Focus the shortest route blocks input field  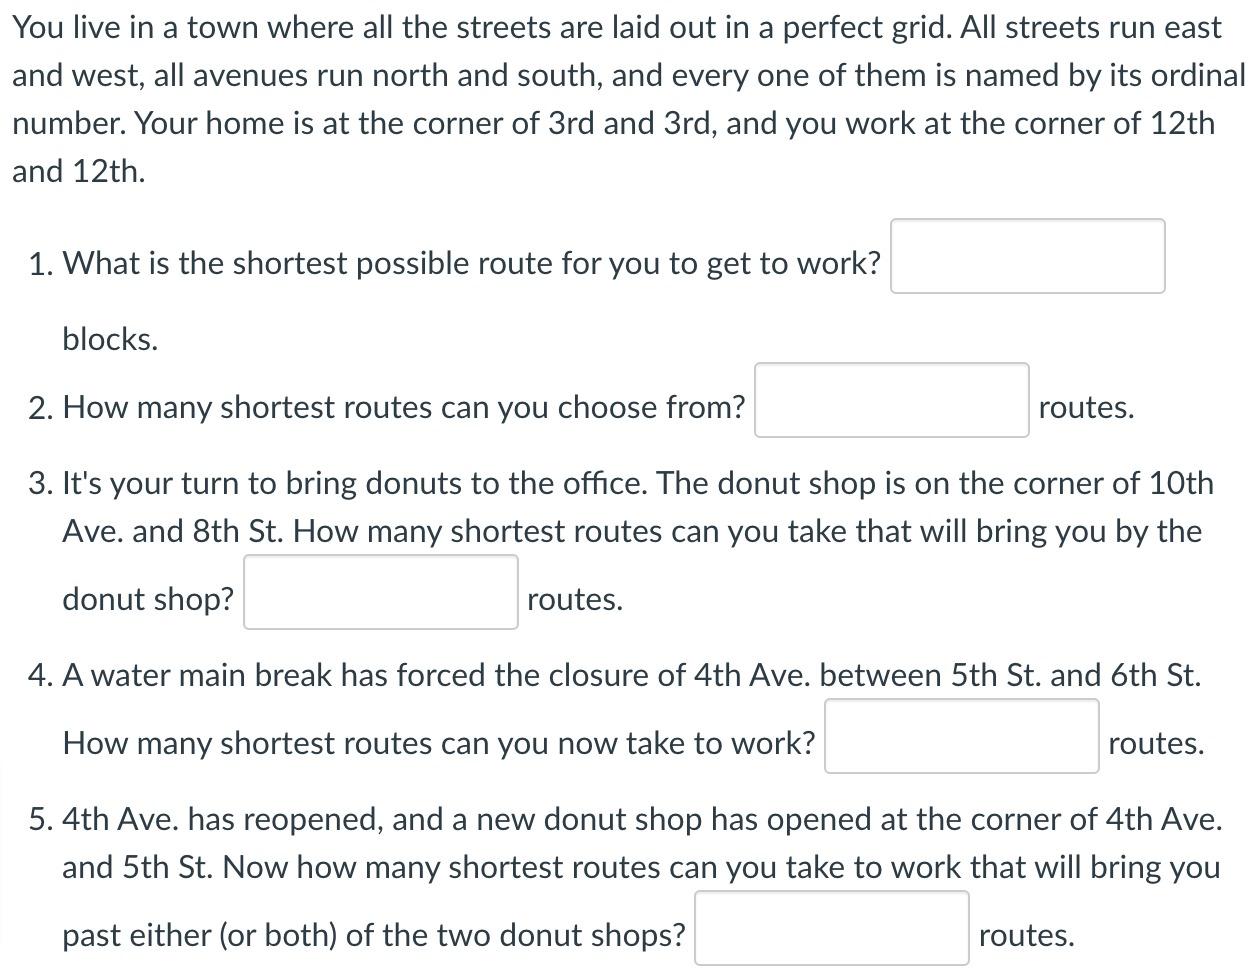pos(1028,258)
